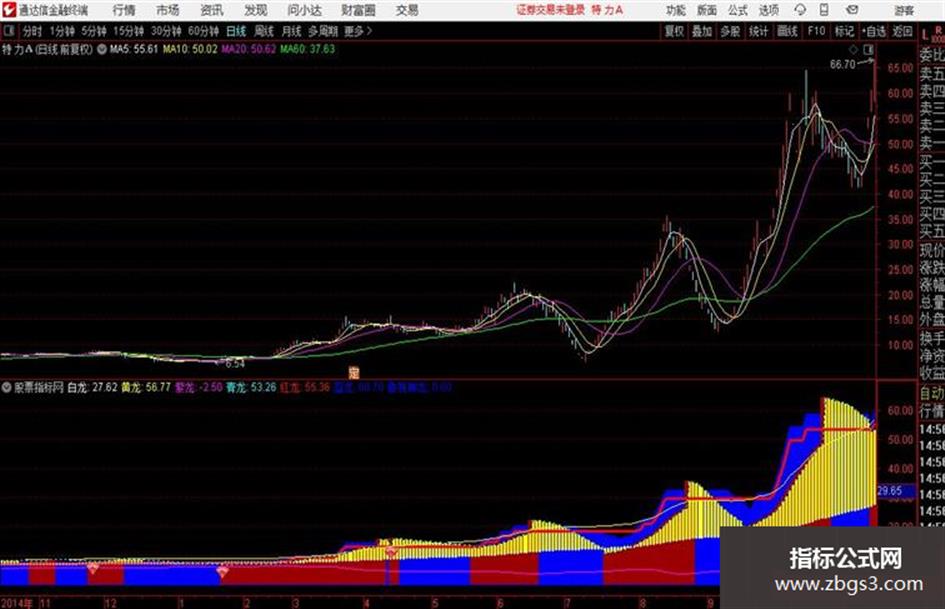This screenshot has width=945, height=609.
Task: Click the 返回 button
Action: pyautogui.click(x=902, y=31)
